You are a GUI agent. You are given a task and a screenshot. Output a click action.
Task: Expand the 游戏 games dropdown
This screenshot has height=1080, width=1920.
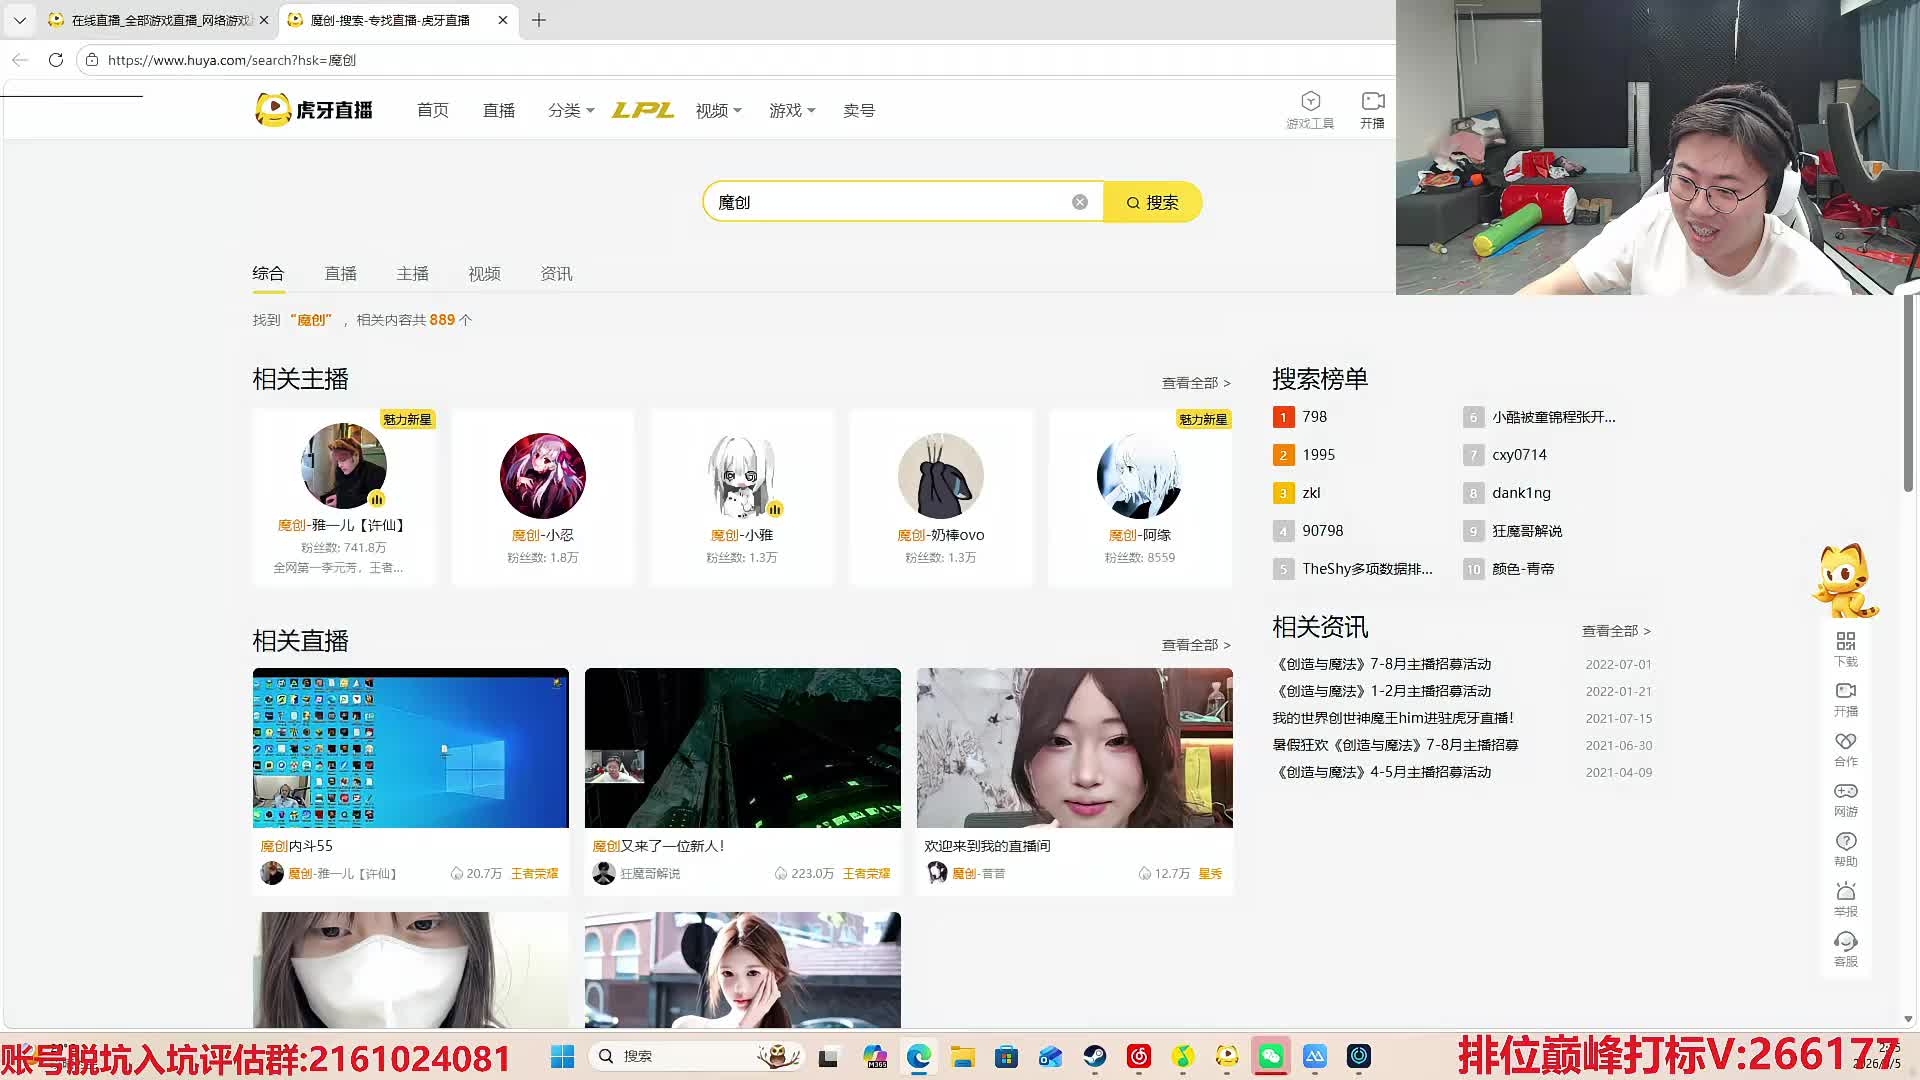click(x=792, y=110)
